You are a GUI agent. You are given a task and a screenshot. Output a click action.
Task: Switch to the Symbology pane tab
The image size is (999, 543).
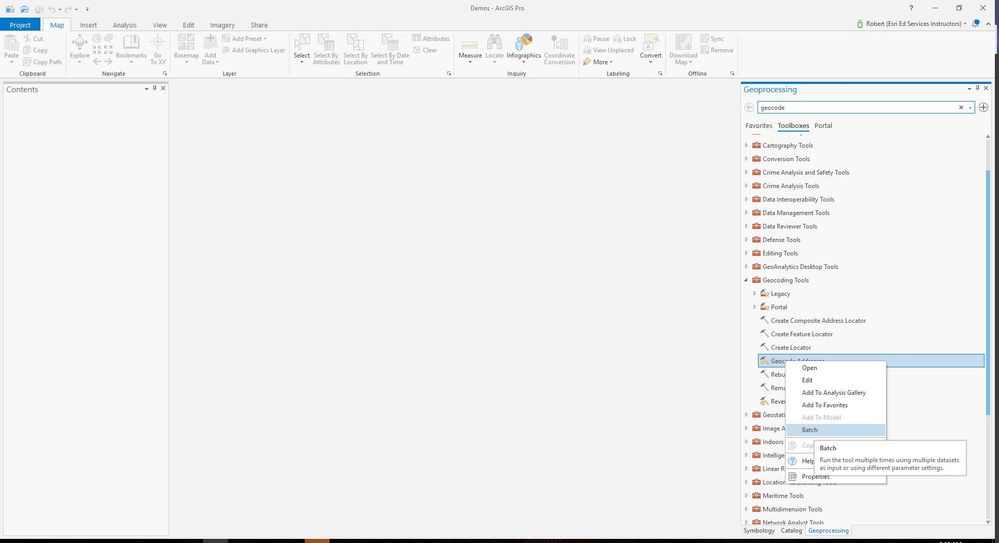758,530
